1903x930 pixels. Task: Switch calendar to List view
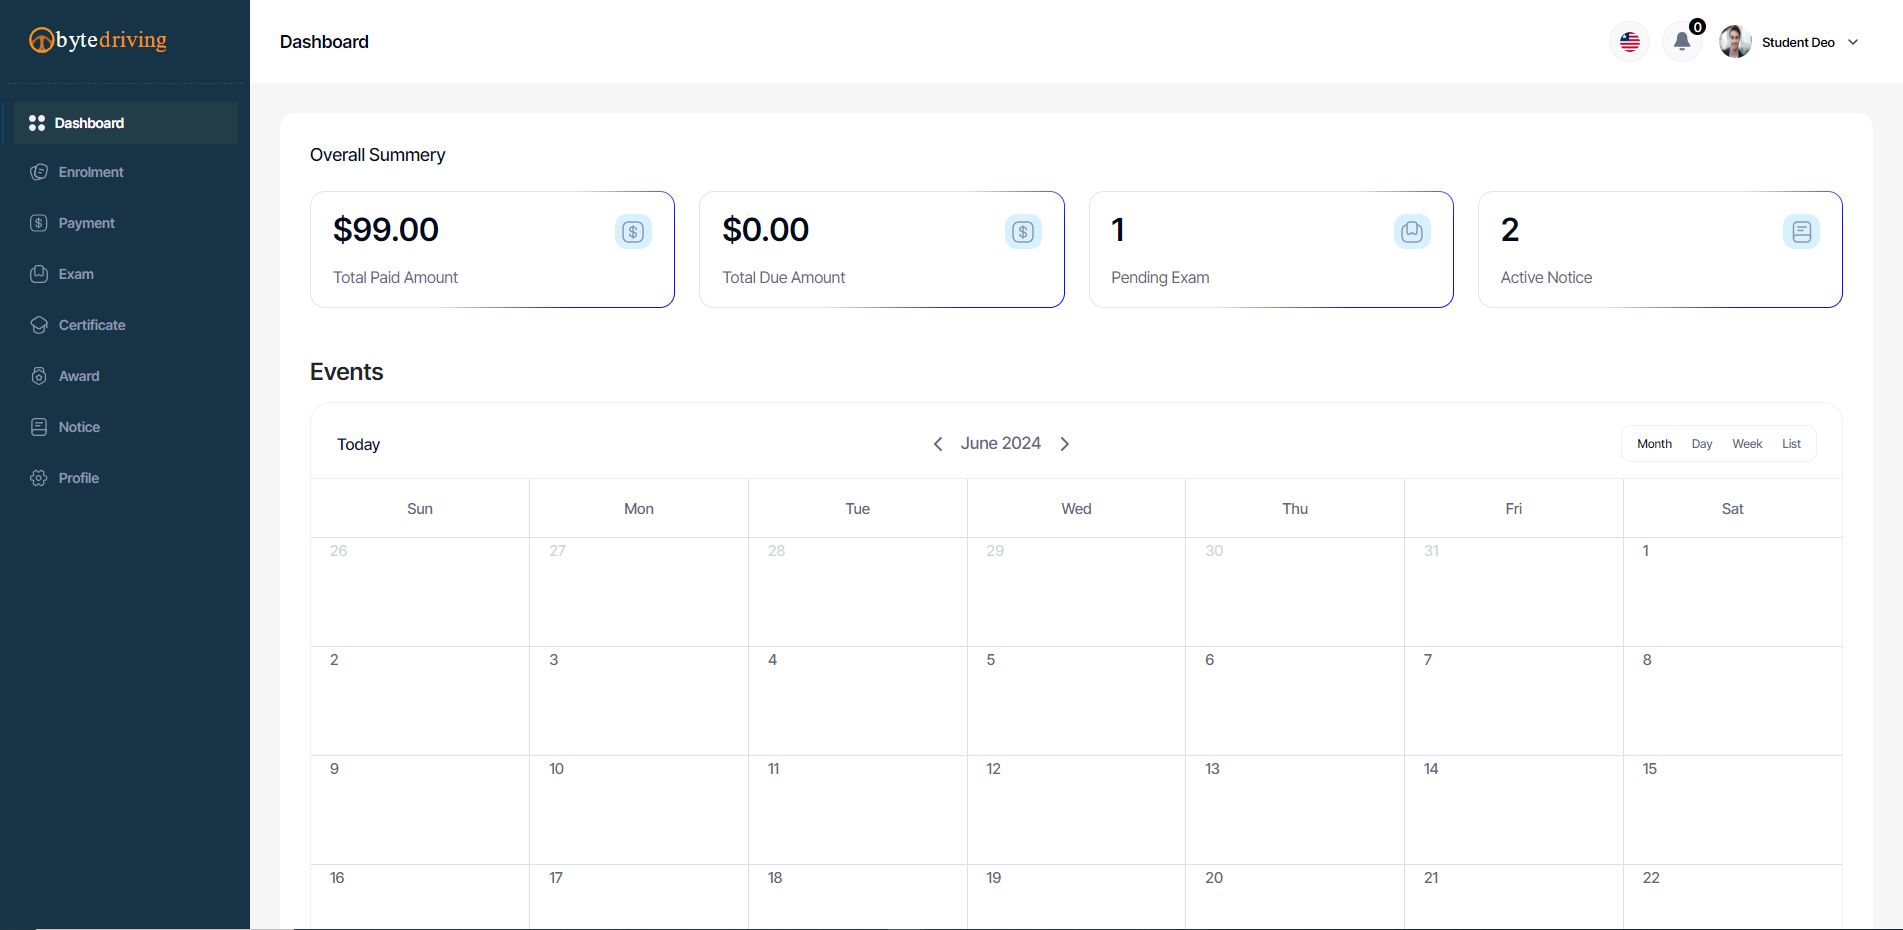1791,444
